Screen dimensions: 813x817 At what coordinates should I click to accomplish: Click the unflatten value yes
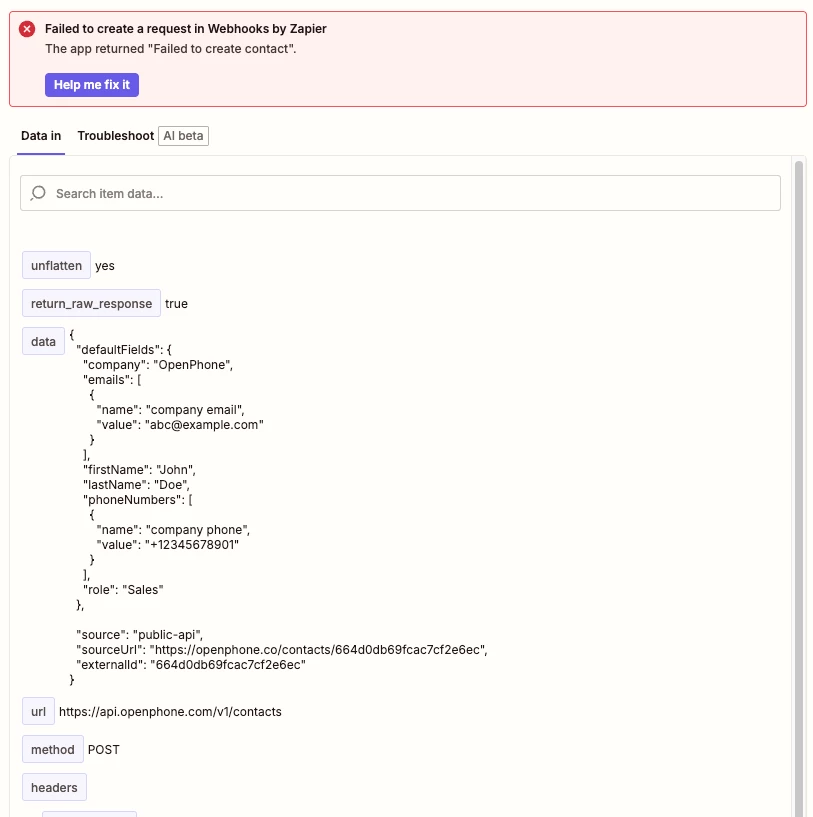point(105,266)
